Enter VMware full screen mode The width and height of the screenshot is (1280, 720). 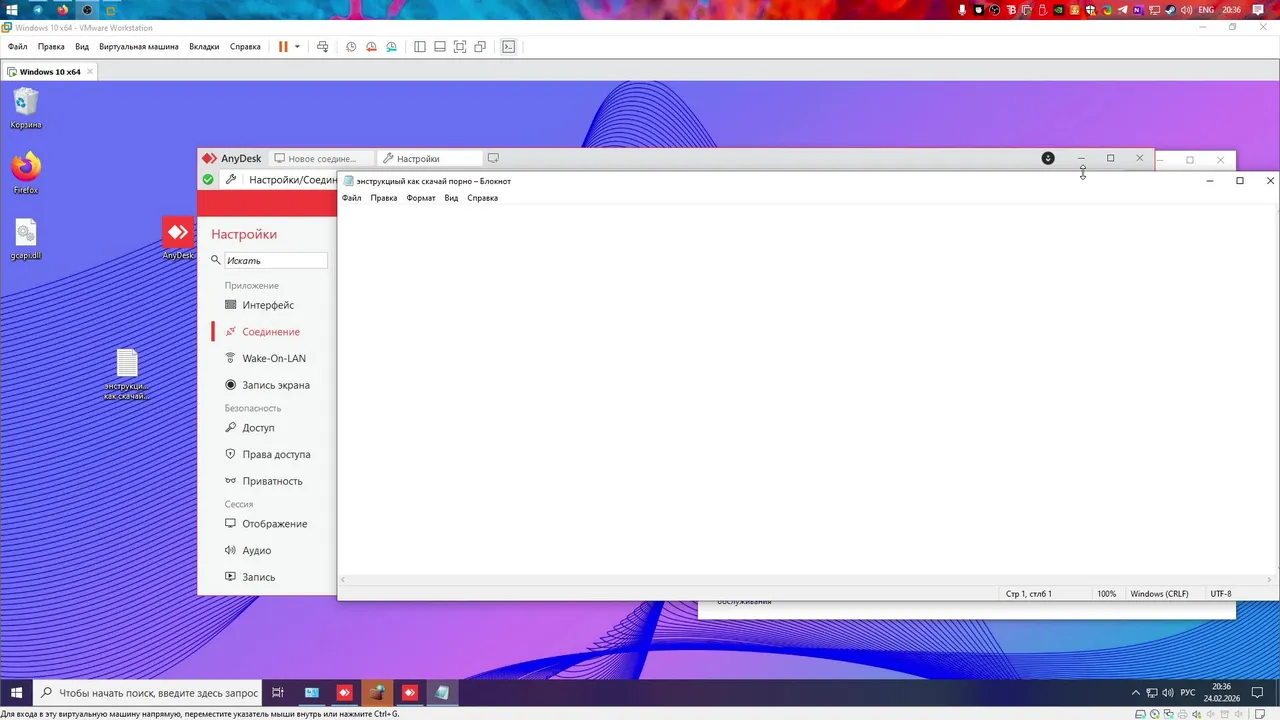tap(460, 46)
